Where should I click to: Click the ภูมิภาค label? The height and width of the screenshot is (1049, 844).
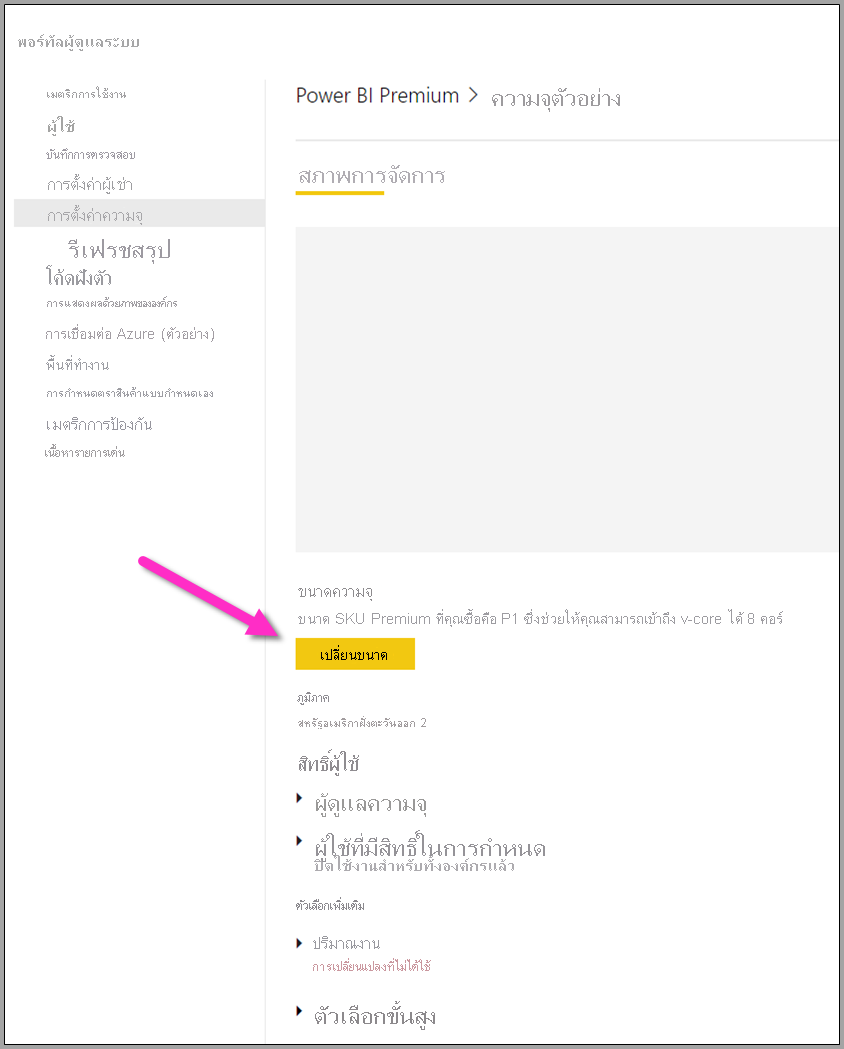point(313,698)
